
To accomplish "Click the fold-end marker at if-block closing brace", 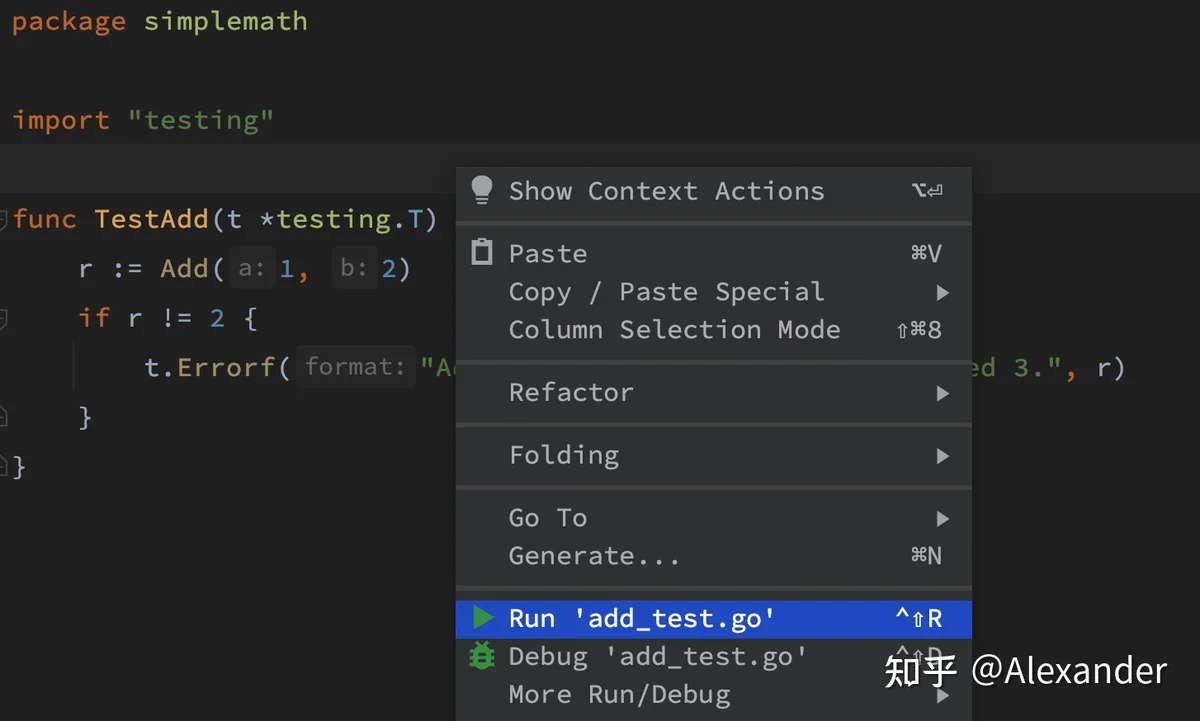I will (3, 416).
